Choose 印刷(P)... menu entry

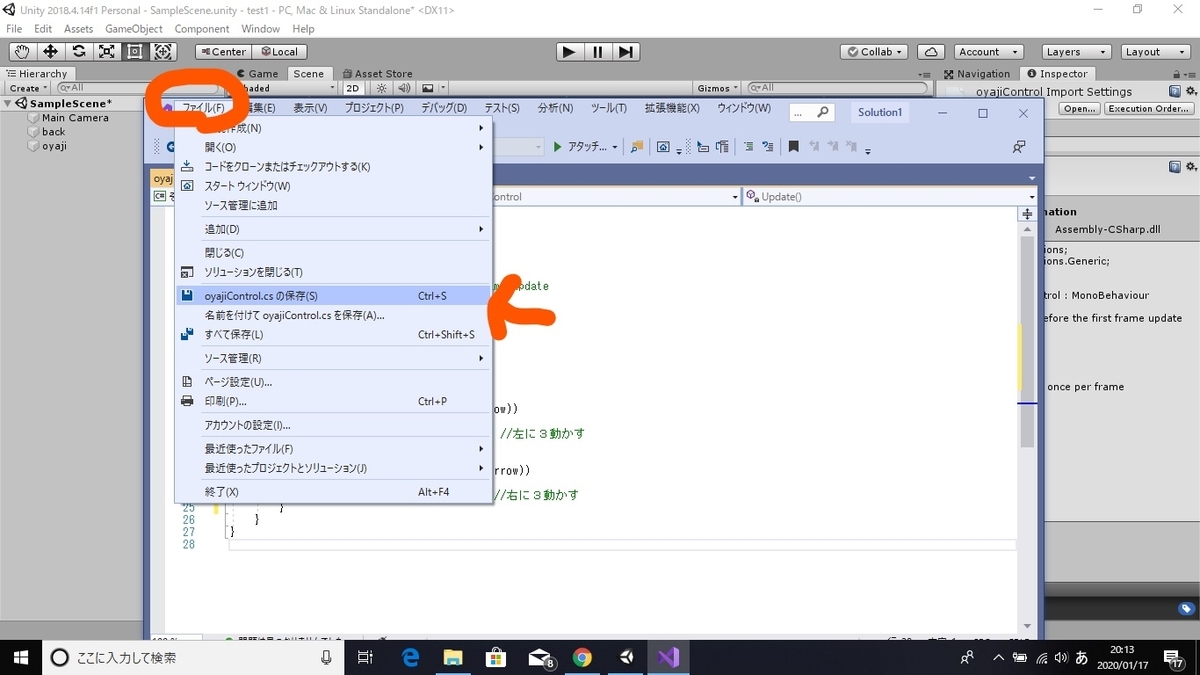(333, 401)
